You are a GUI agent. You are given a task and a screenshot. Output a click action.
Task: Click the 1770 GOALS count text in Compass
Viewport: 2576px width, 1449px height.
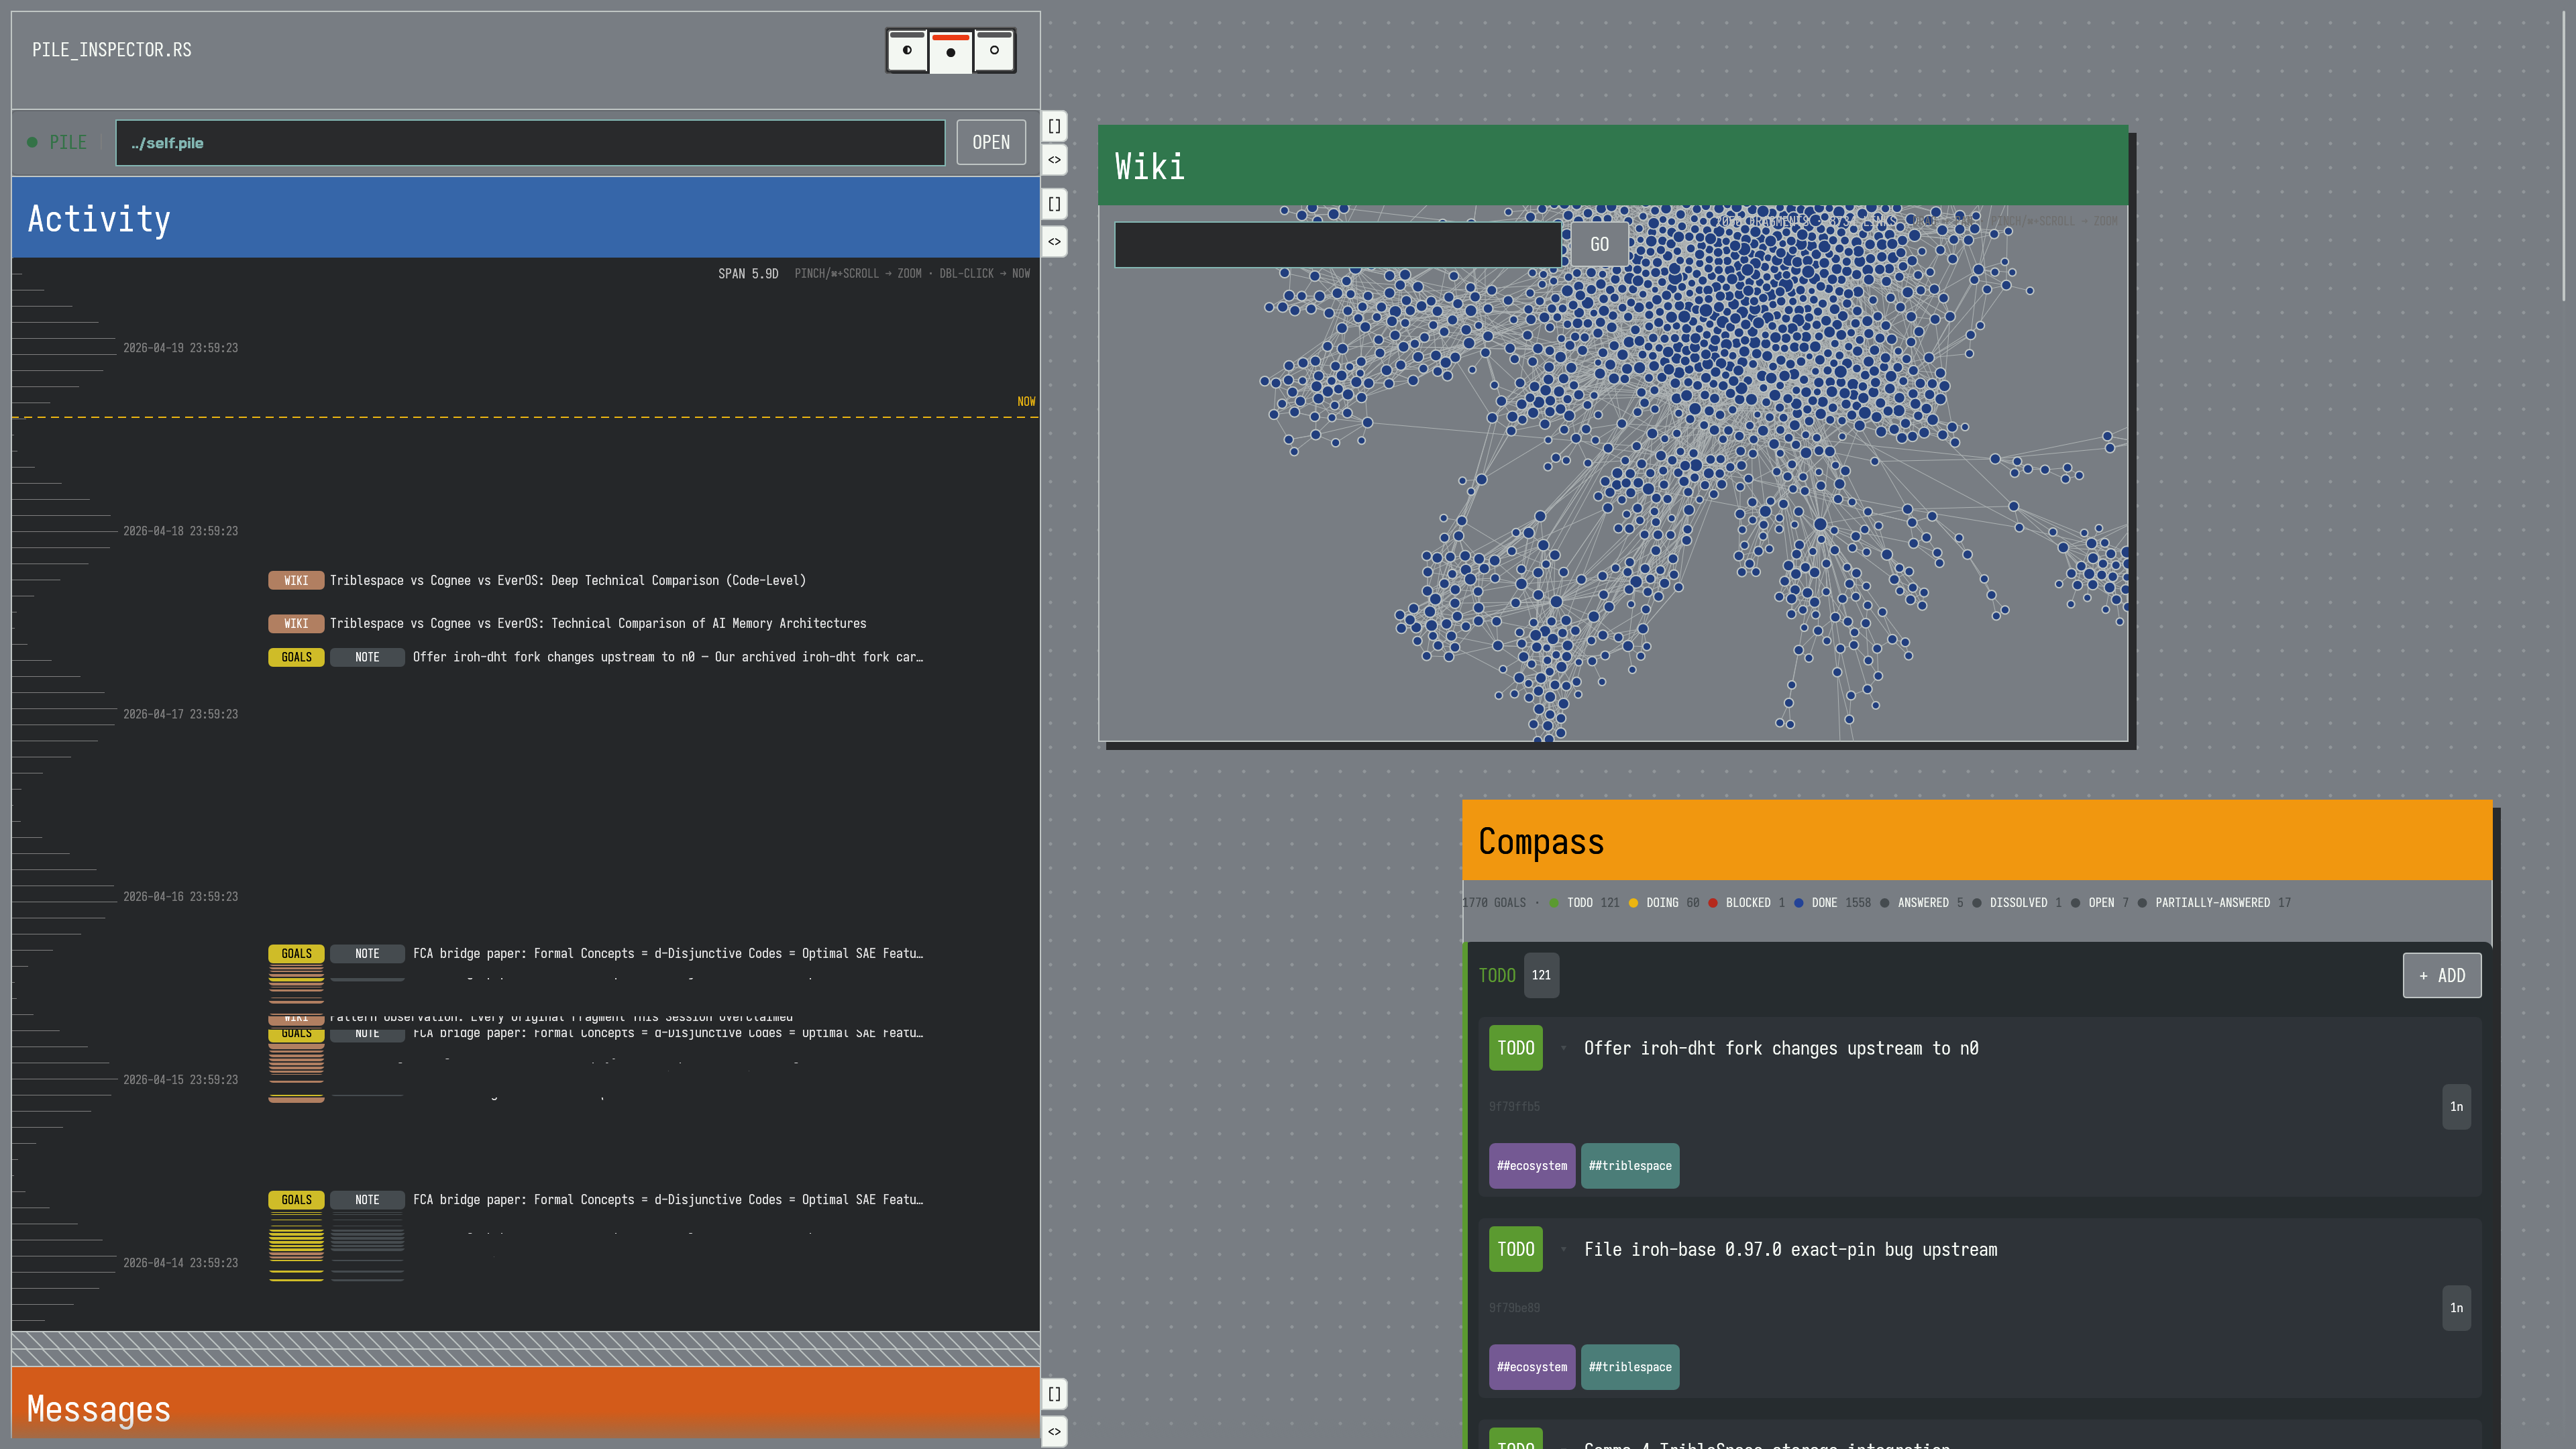pyautogui.click(x=1495, y=903)
